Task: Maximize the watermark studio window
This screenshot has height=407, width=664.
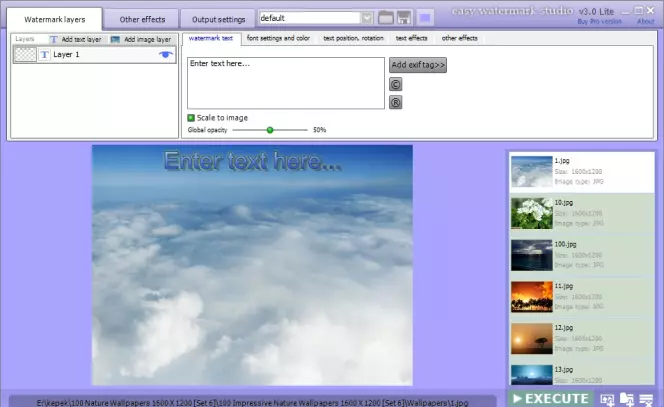Action: [x=639, y=10]
